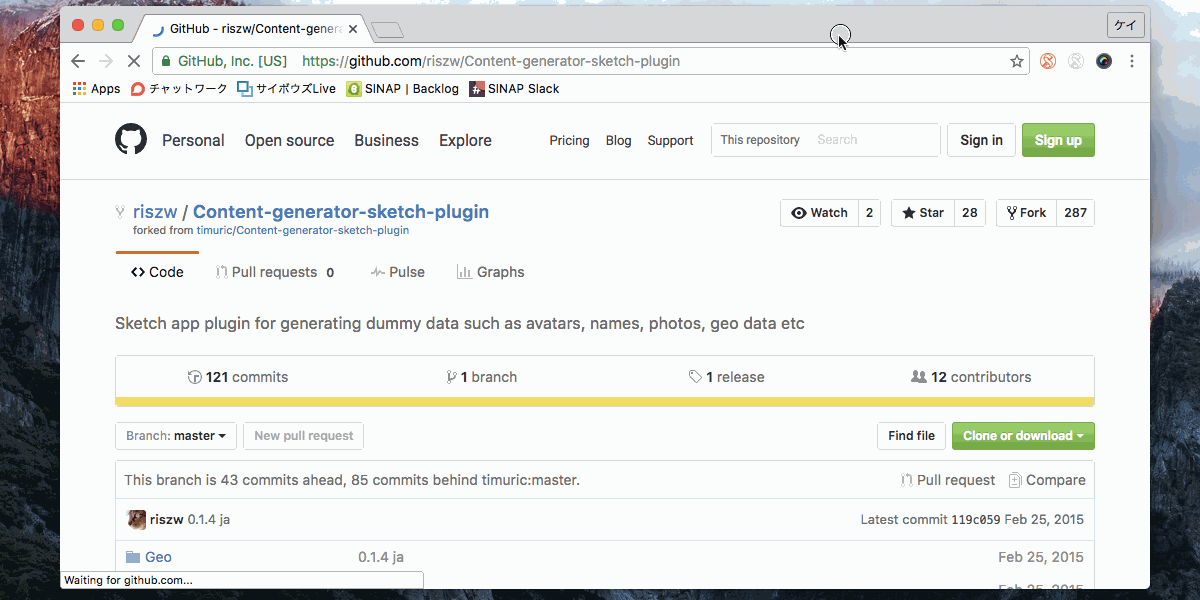Open timuric forked-from repository link
This screenshot has width=1200, height=600.
tap(303, 230)
